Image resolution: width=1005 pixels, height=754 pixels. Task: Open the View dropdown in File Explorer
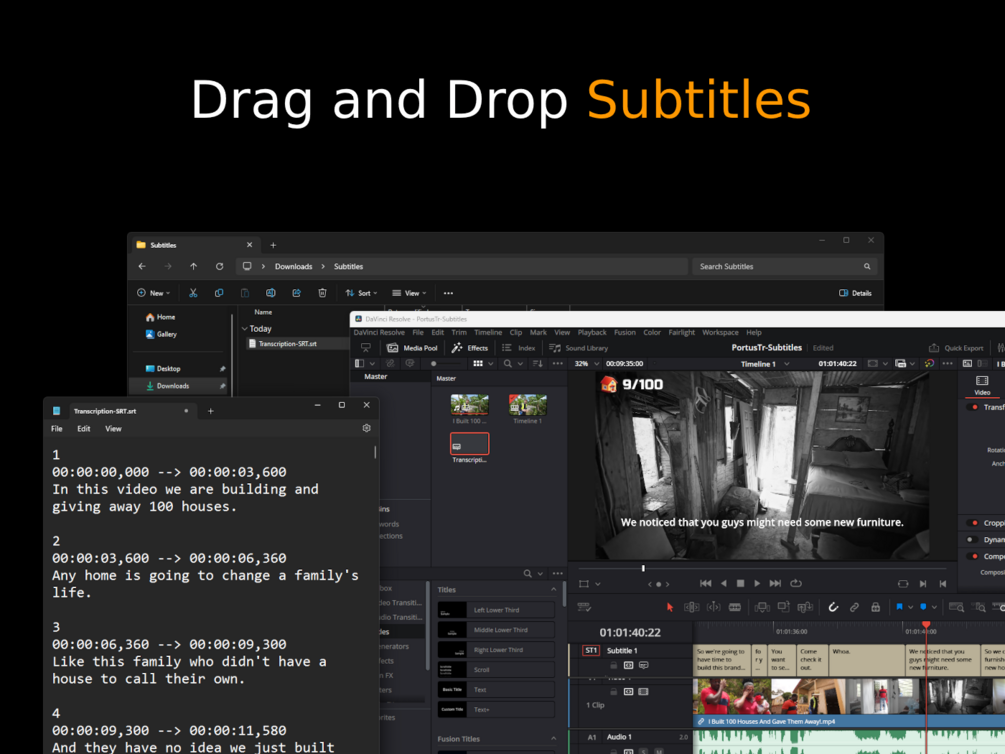(410, 293)
